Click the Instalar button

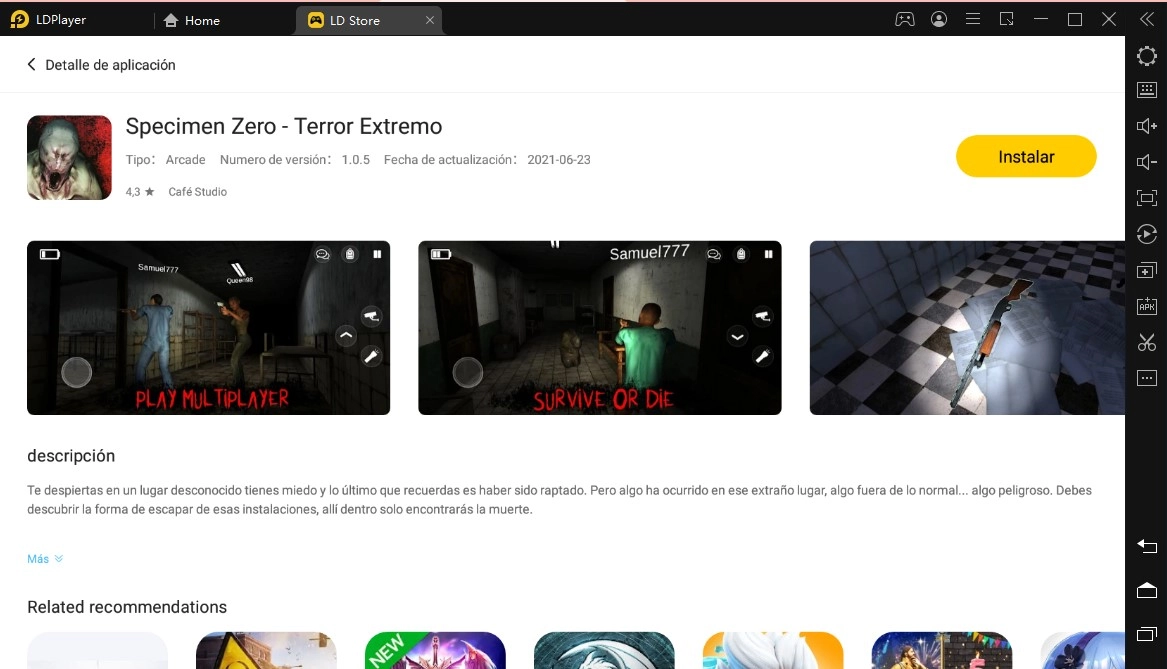pyautogui.click(x=1026, y=156)
